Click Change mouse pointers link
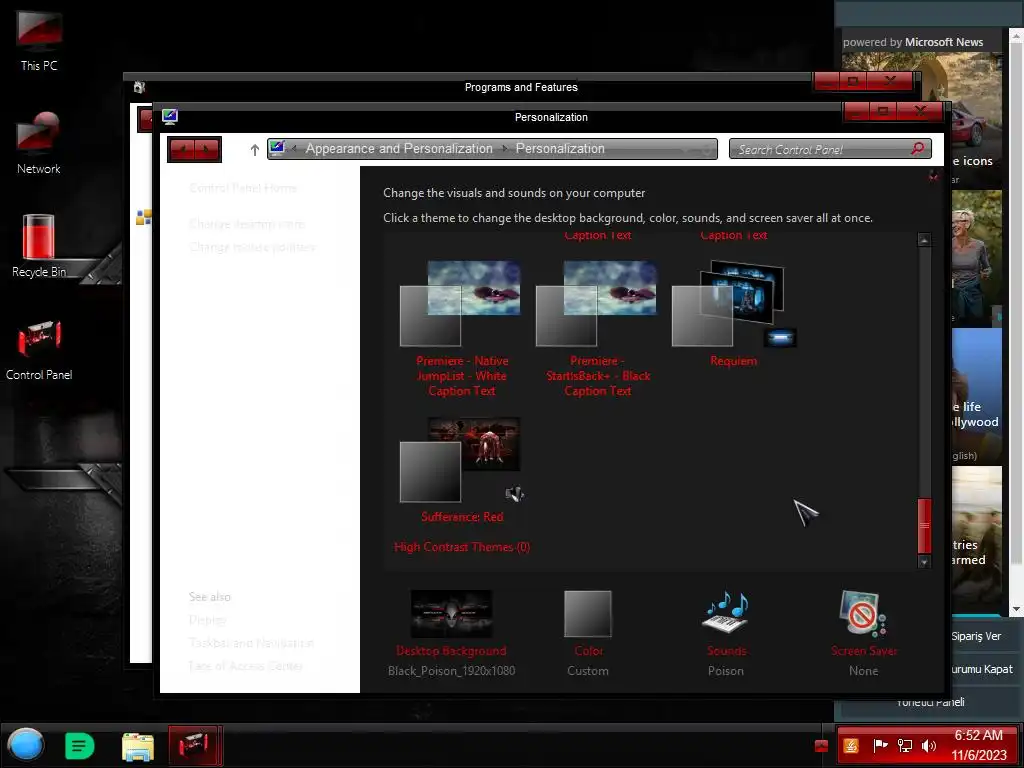The image size is (1024, 768). (x=252, y=247)
